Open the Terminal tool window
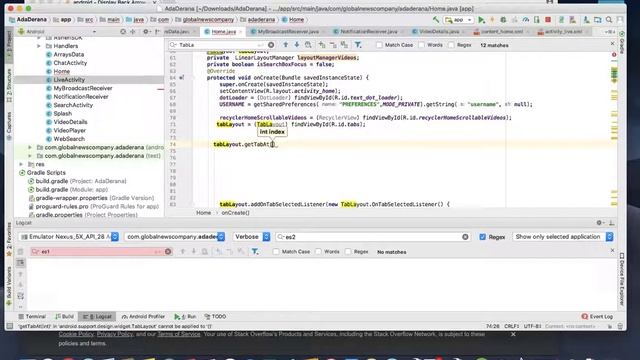The image size is (640, 360). tap(32, 316)
